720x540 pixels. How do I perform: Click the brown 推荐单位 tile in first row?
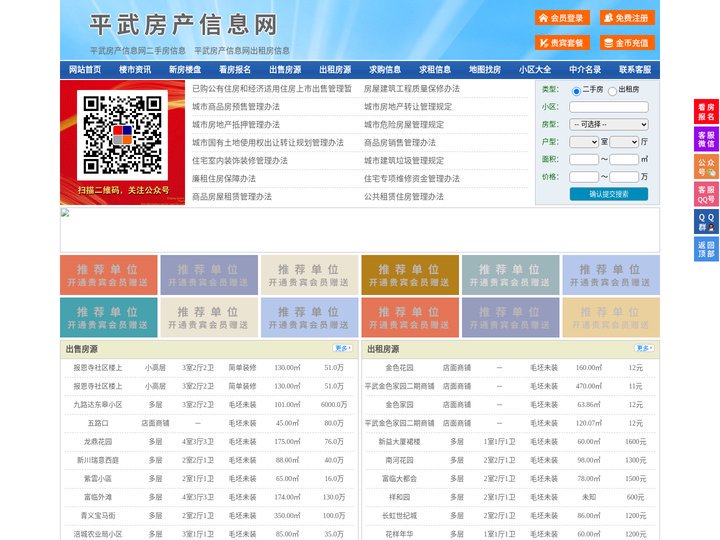(410, 275)
